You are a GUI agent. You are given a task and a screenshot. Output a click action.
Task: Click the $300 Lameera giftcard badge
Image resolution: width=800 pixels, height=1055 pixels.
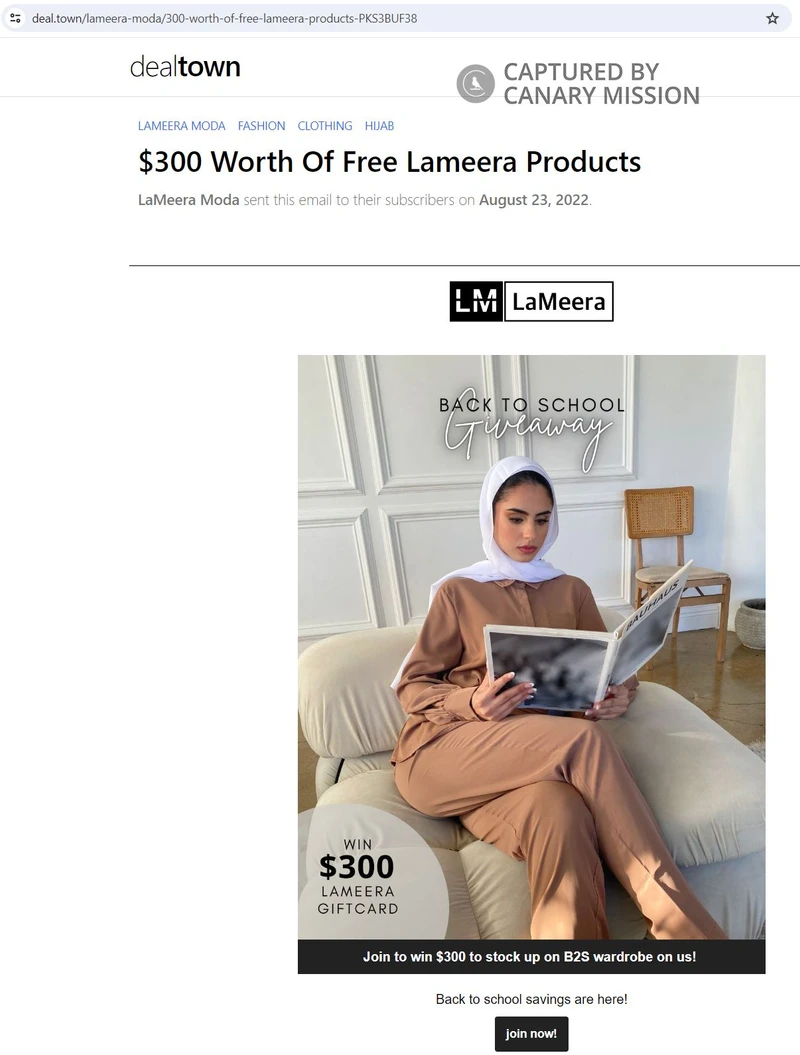point(358,877)
